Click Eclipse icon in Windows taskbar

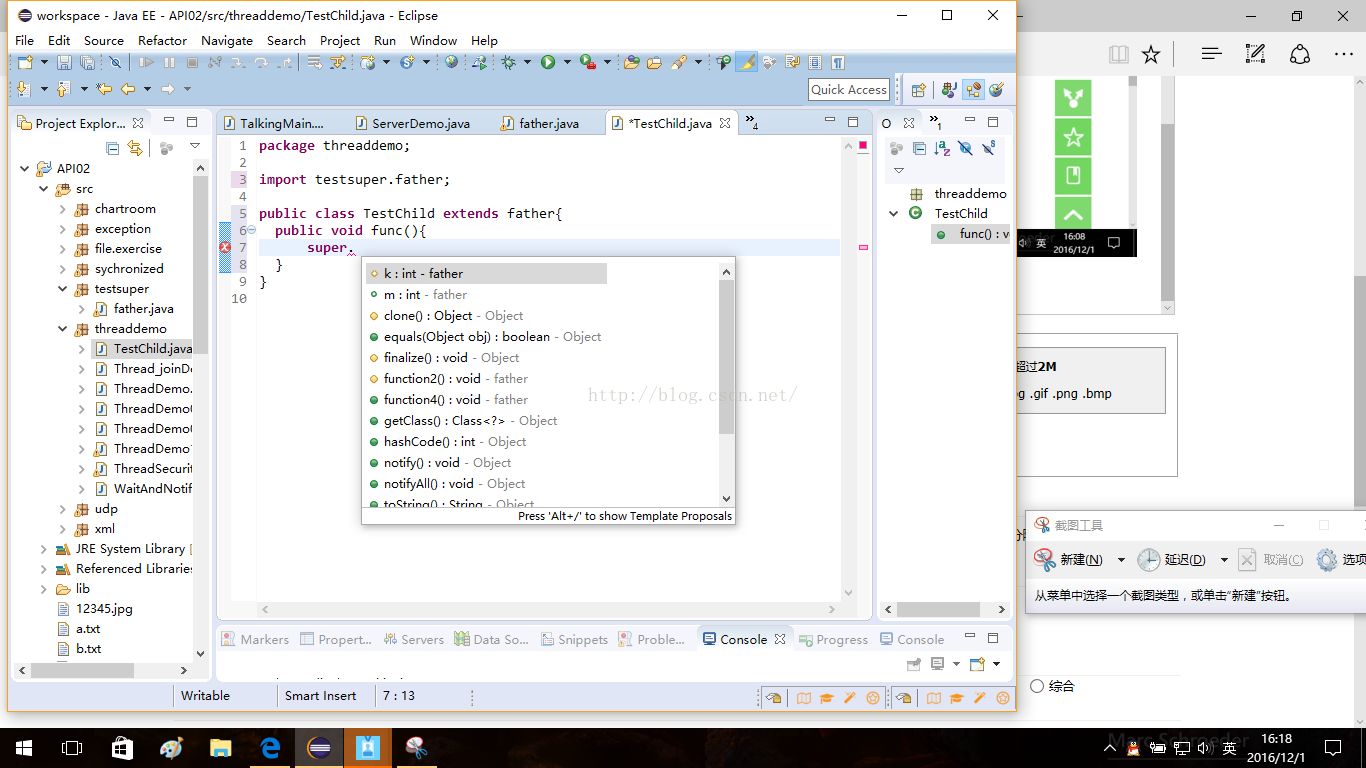pos(319,747)
